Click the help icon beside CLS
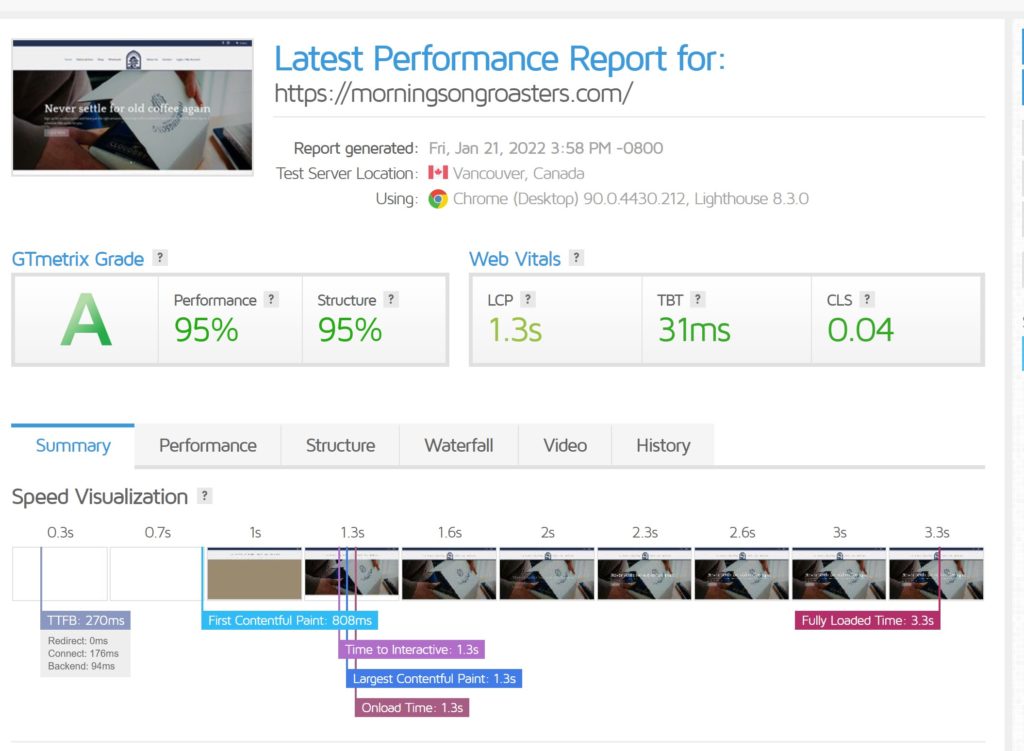1024x751 pixels. tap(867, 299)
